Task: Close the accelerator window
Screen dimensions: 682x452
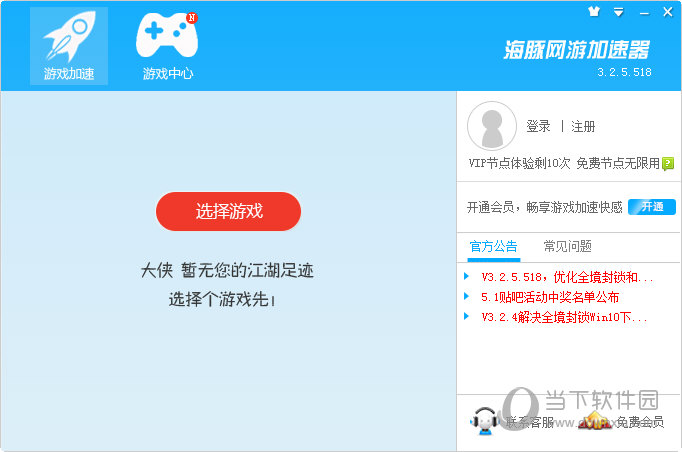Action: tap(668, 12)
